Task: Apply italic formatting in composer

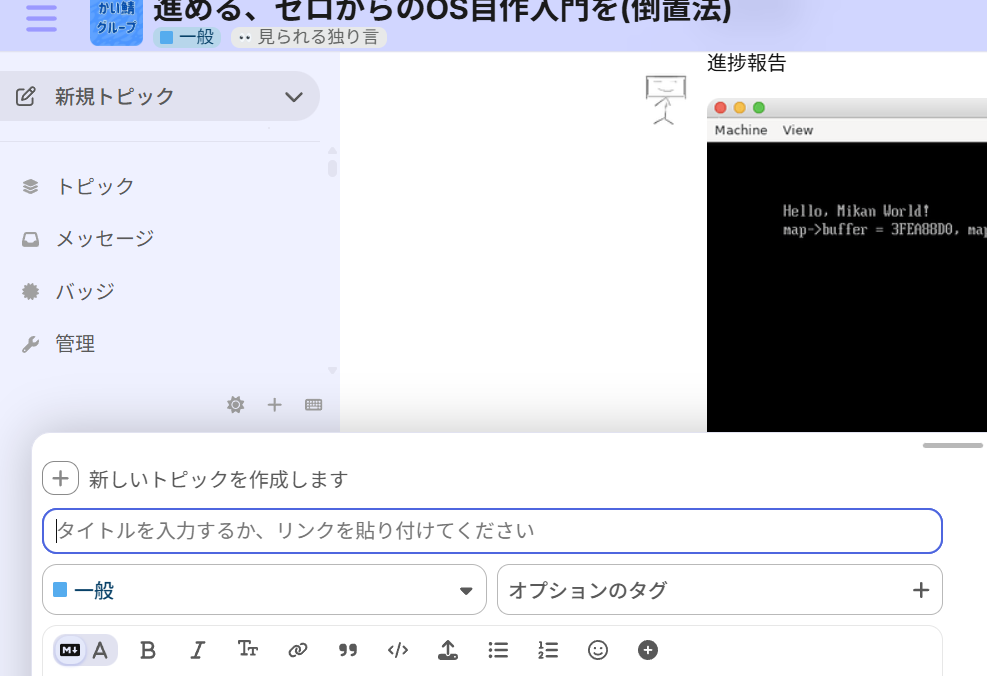Action: click(x=198, y=651)
